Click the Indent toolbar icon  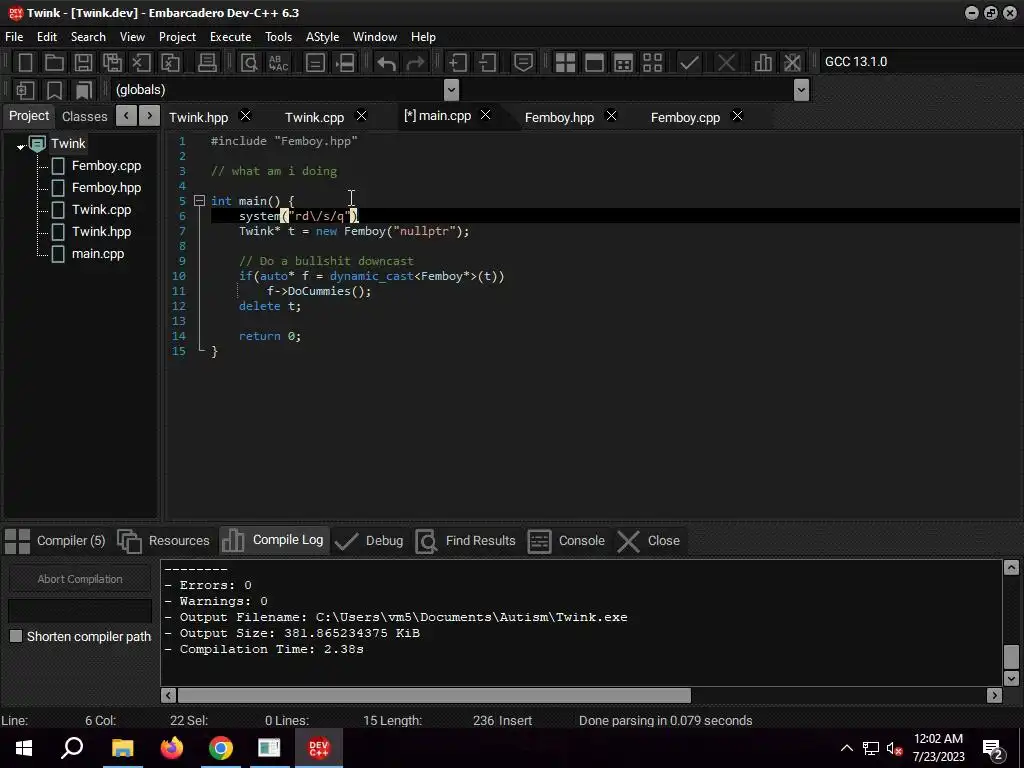coord(458,63)
